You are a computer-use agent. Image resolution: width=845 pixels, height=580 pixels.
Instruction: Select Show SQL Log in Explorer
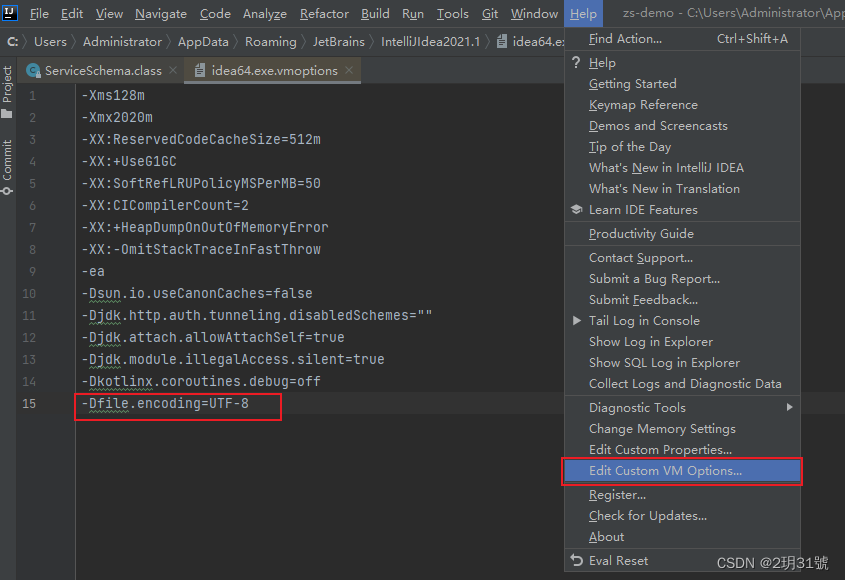682,363
